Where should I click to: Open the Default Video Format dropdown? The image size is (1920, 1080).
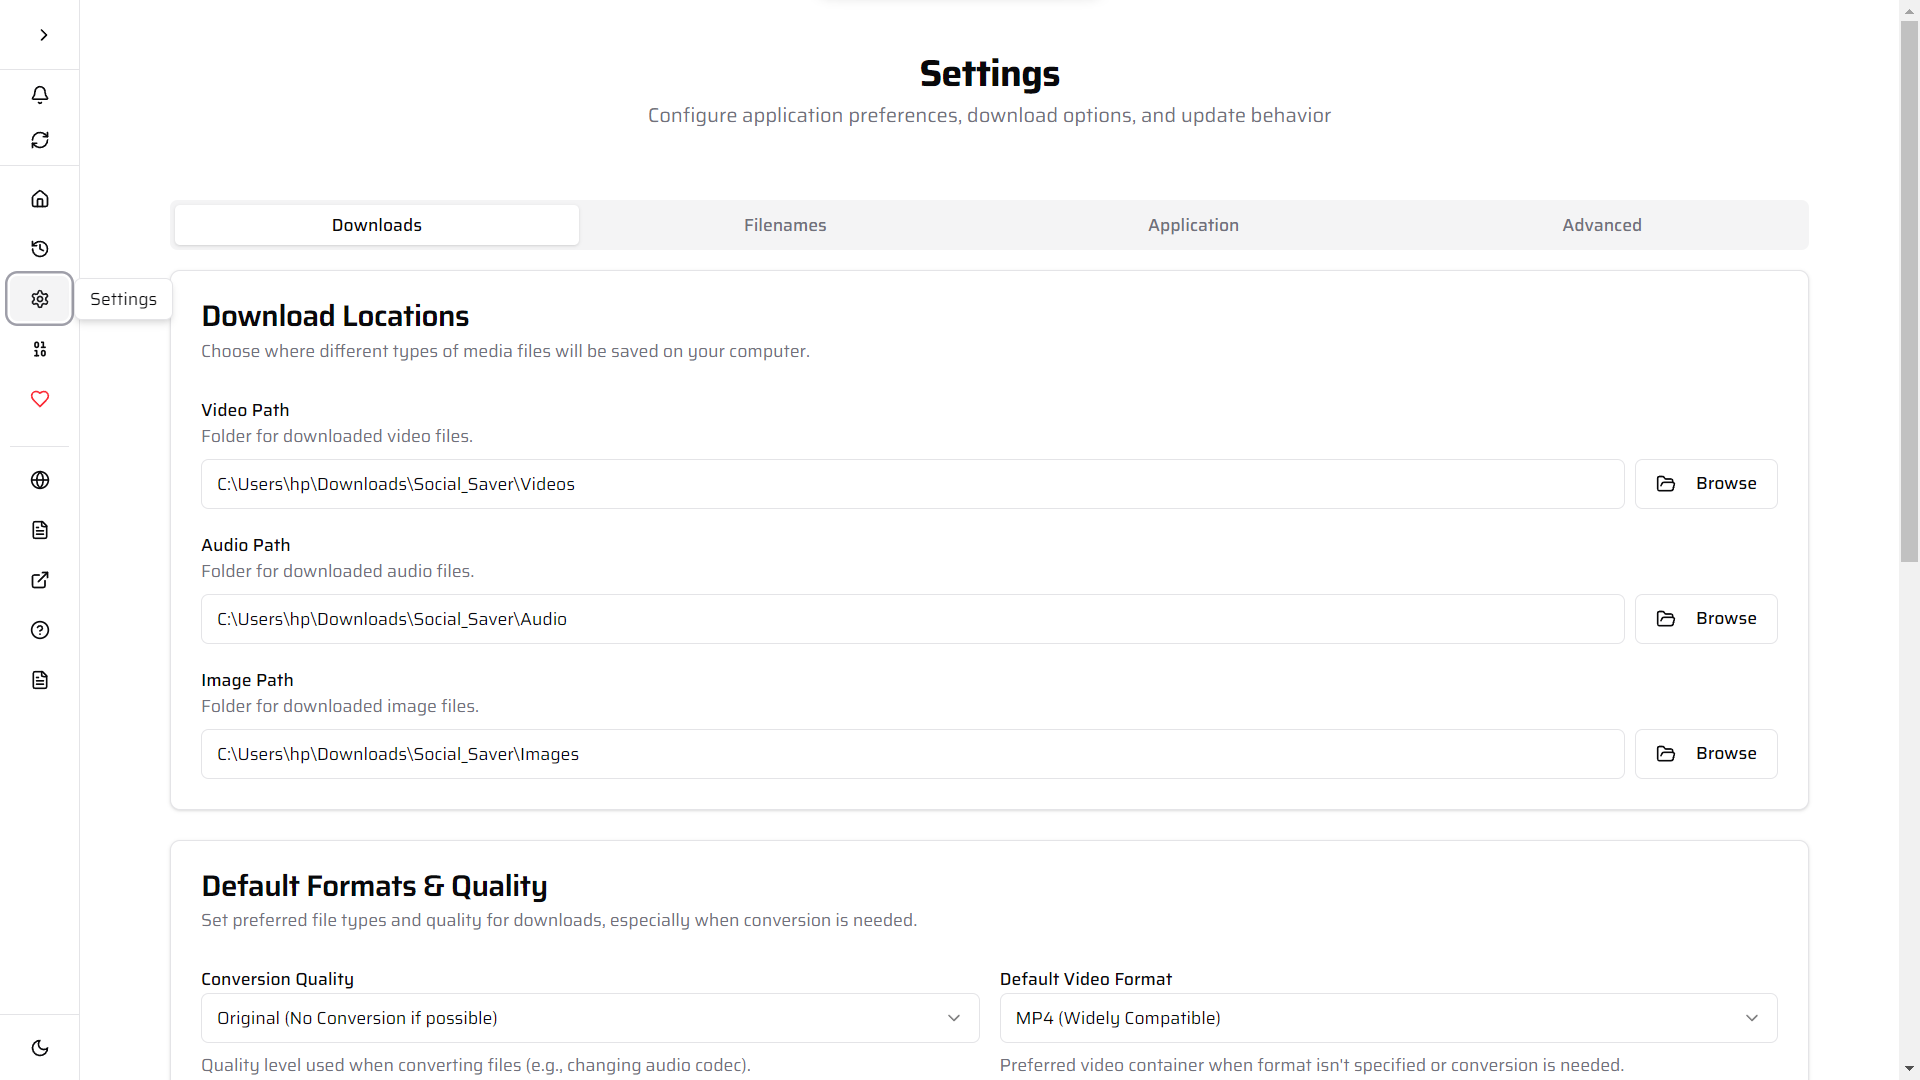coord(1388,1017)
